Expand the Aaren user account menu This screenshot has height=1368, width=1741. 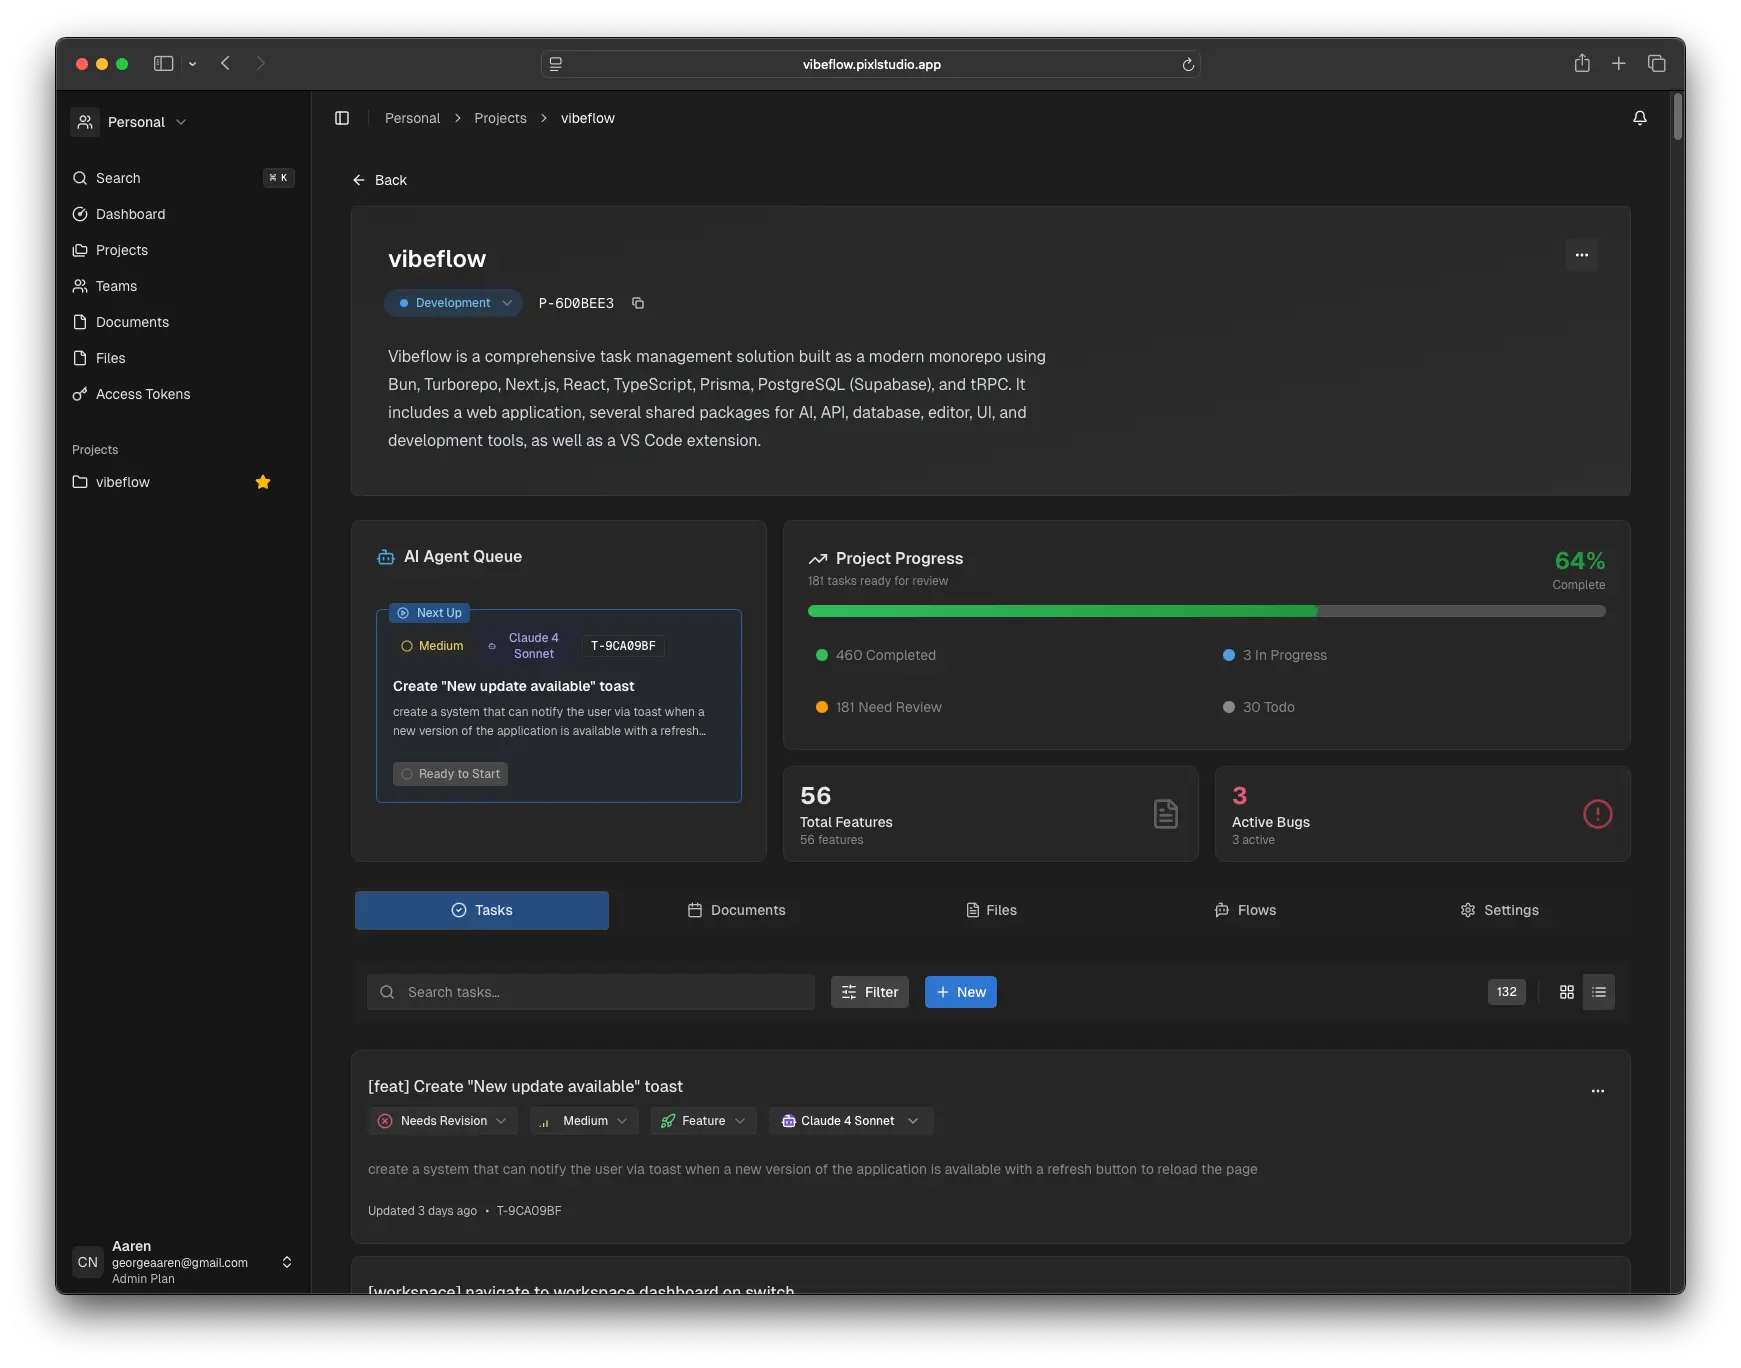coord(183,1262)
